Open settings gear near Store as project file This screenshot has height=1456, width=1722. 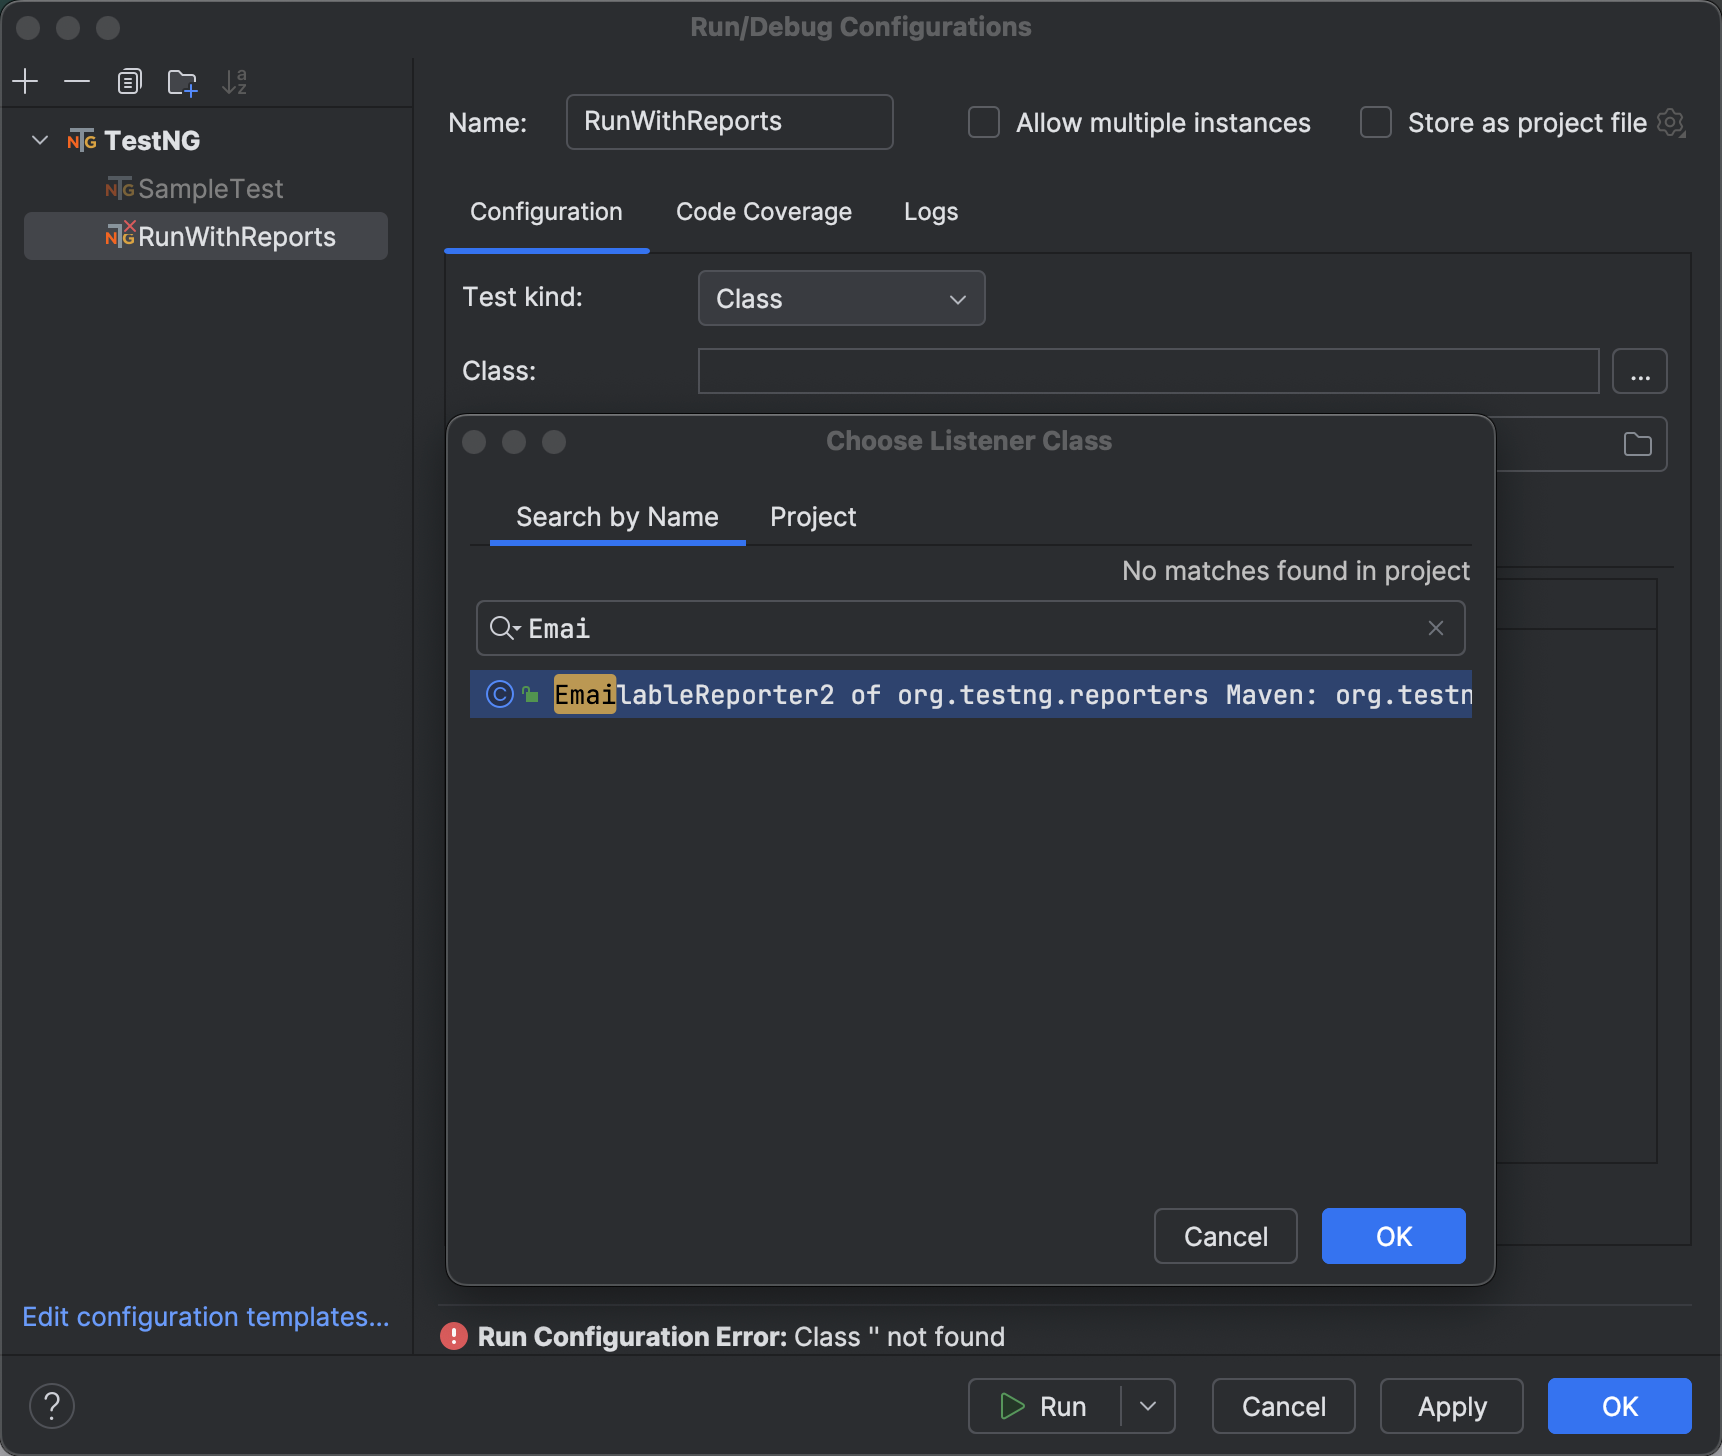1671,122
